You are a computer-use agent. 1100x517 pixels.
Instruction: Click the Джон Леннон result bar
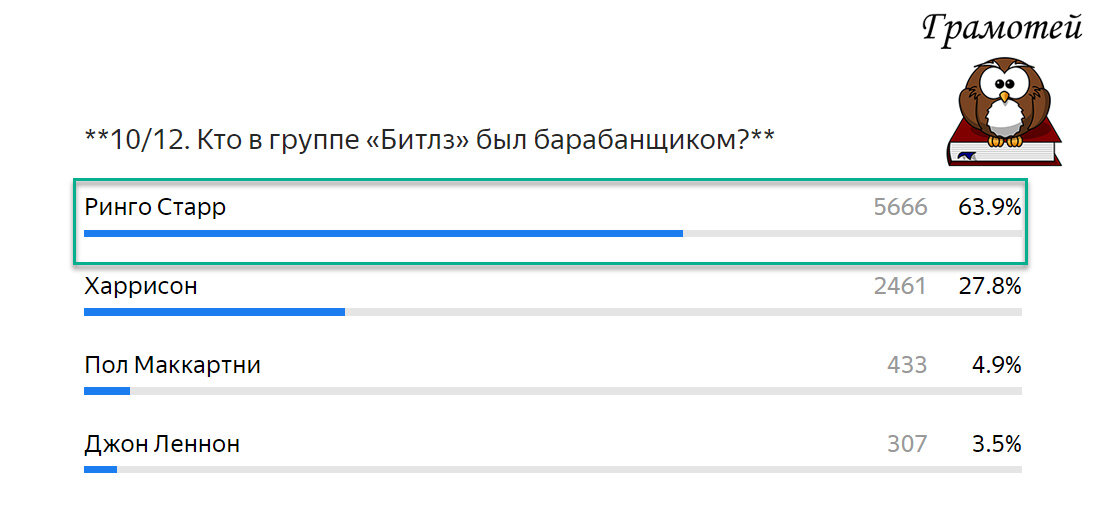point(100,469)
